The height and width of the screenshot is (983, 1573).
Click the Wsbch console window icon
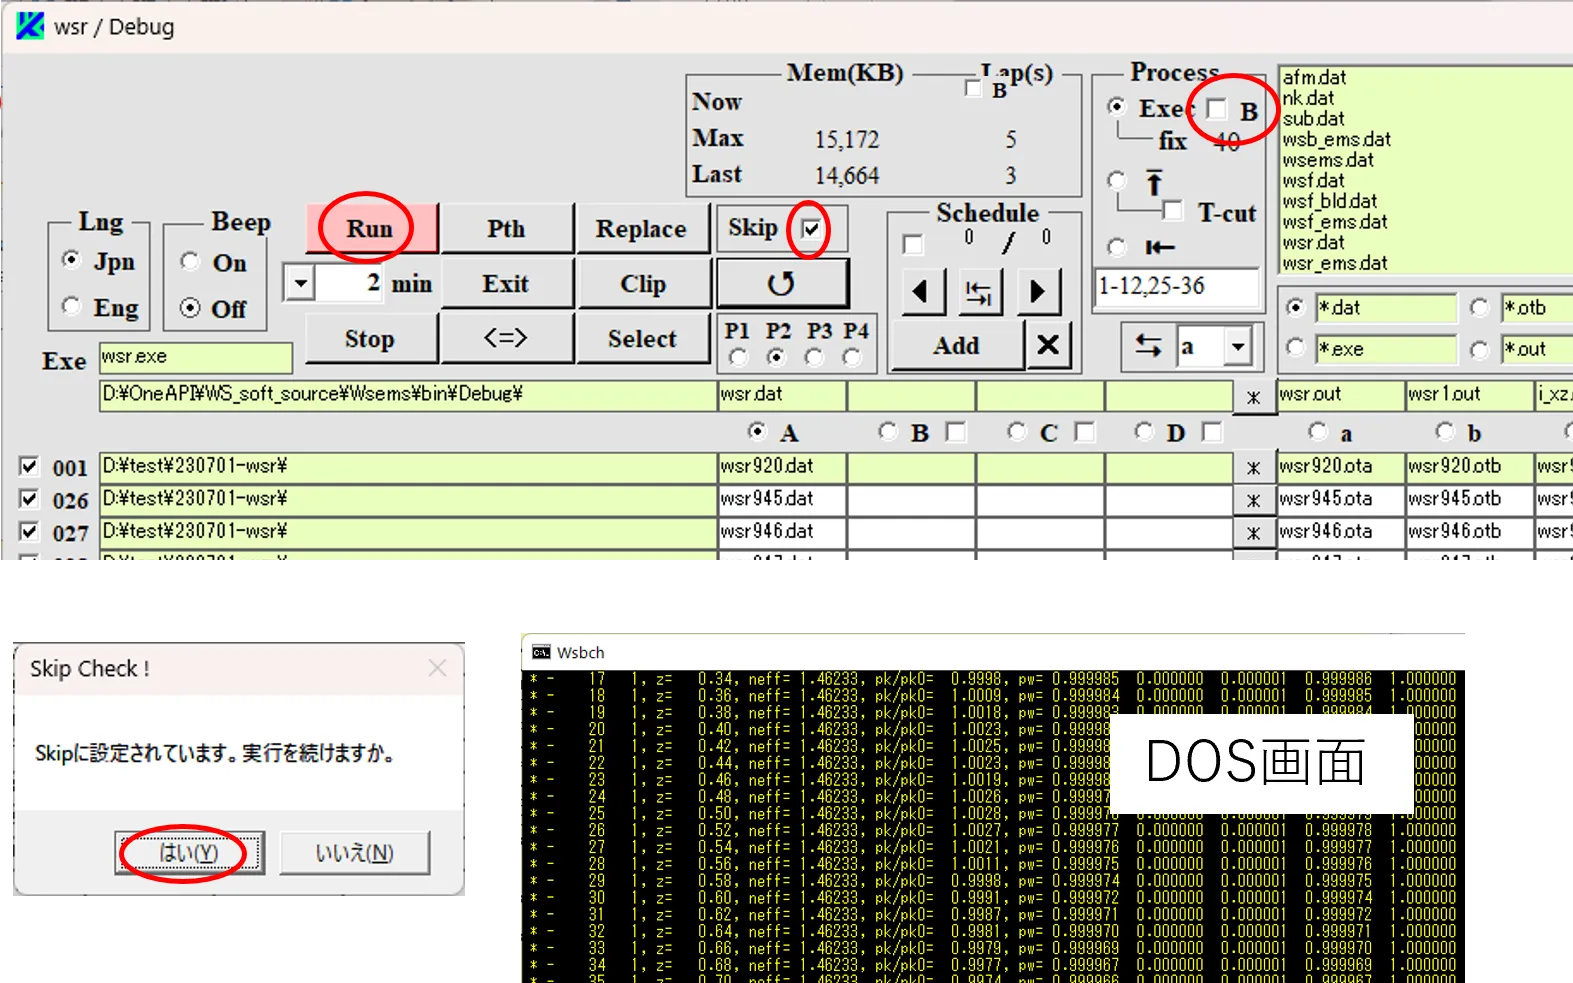click(x=541, y=652)
